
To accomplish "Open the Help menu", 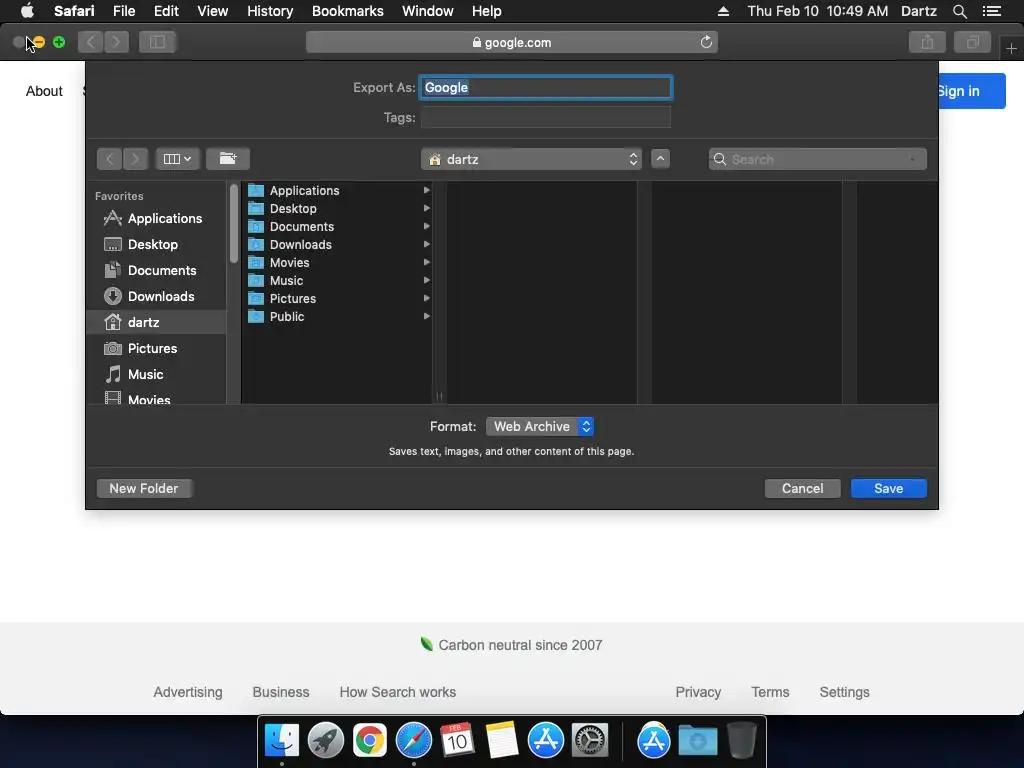I will pos(487,11).
